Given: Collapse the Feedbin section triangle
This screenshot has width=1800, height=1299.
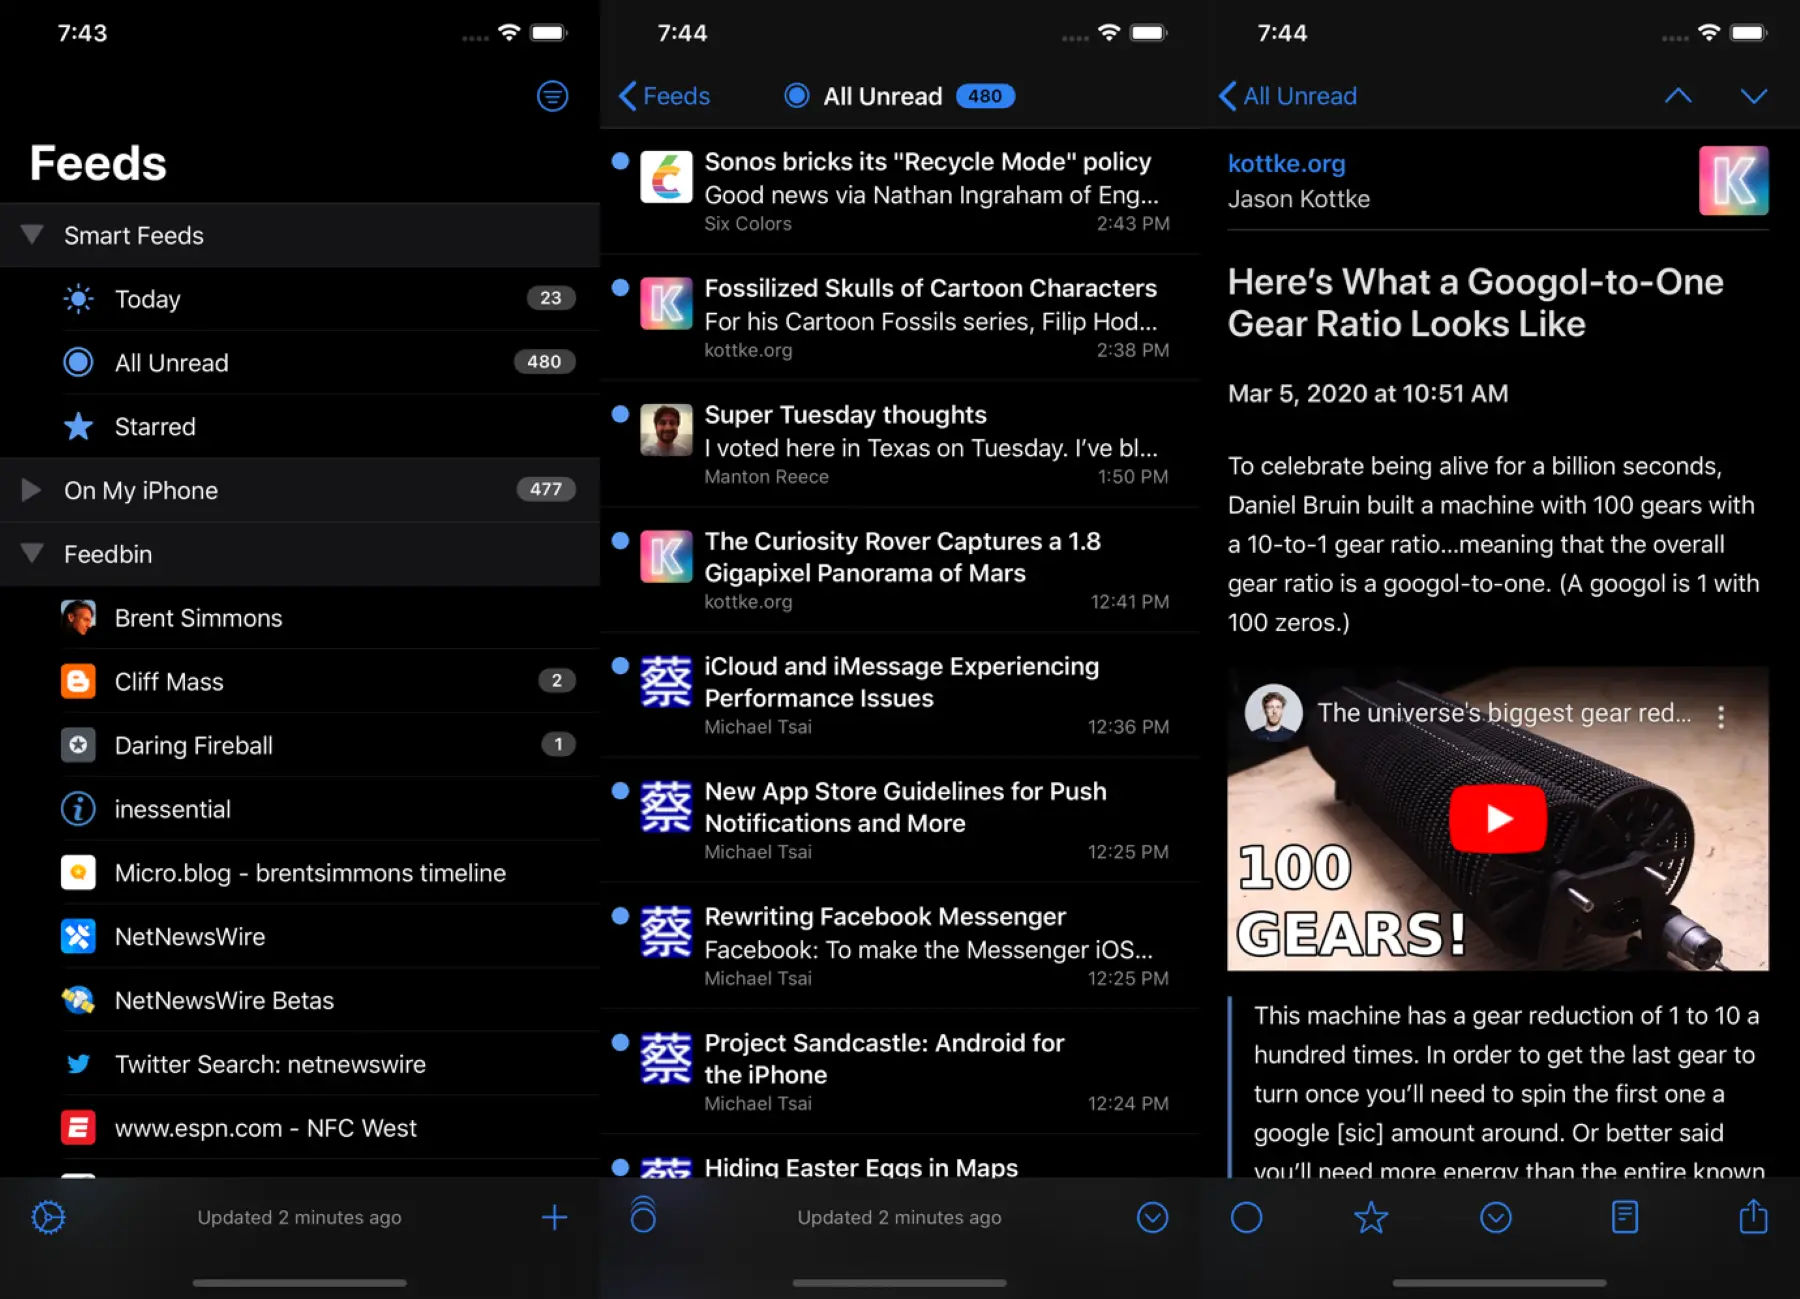Looking at the screenshot, I should click(x=32, y=553).
